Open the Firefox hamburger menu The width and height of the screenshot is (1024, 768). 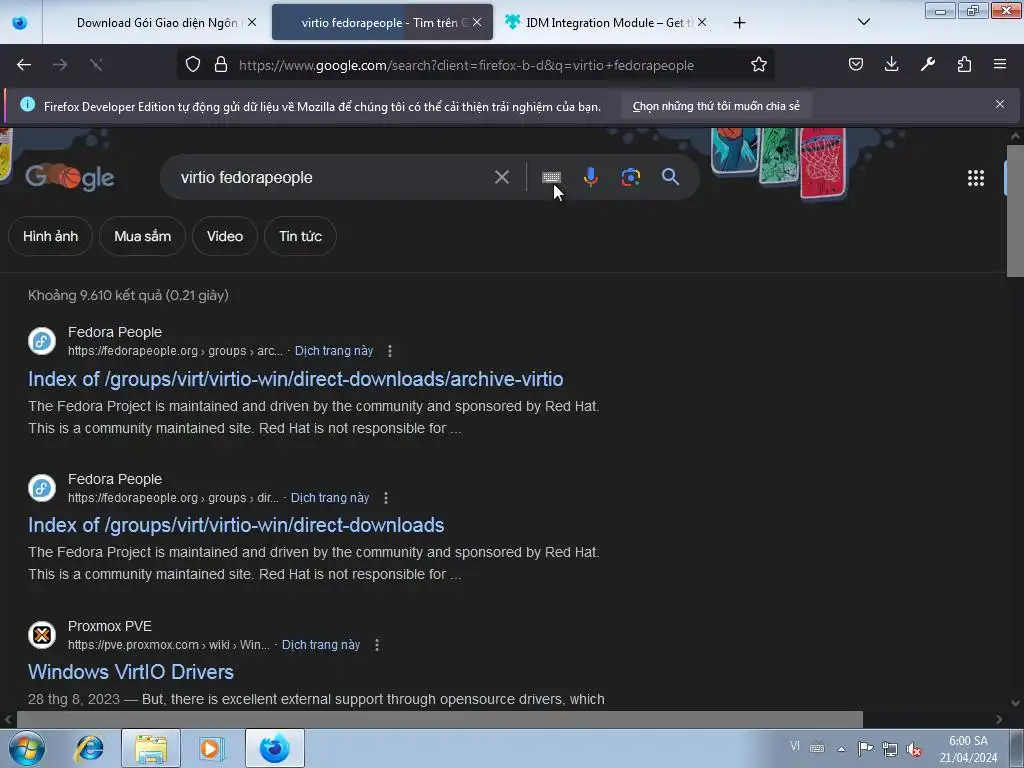(x=1000, y=64)
